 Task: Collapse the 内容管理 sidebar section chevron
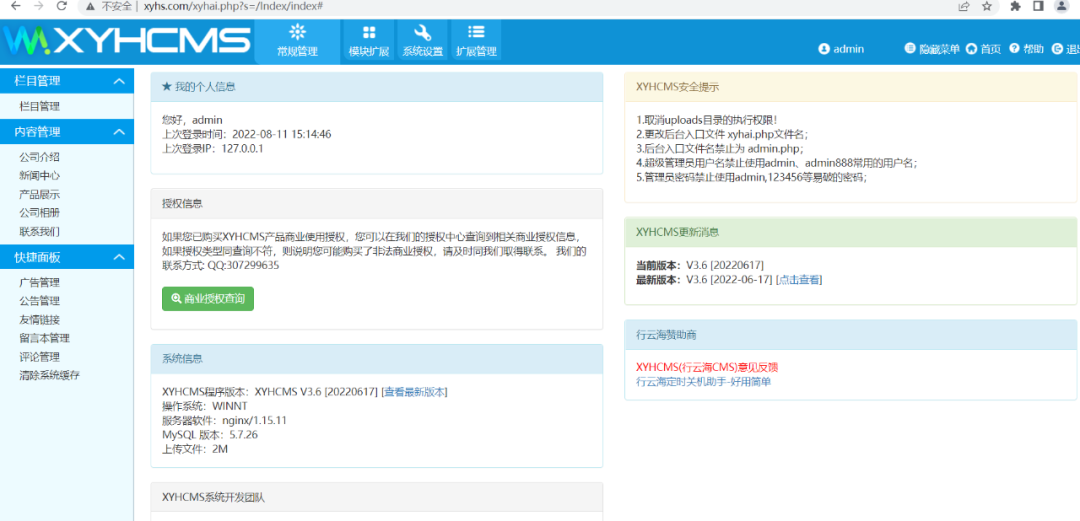tap(118, 132)
